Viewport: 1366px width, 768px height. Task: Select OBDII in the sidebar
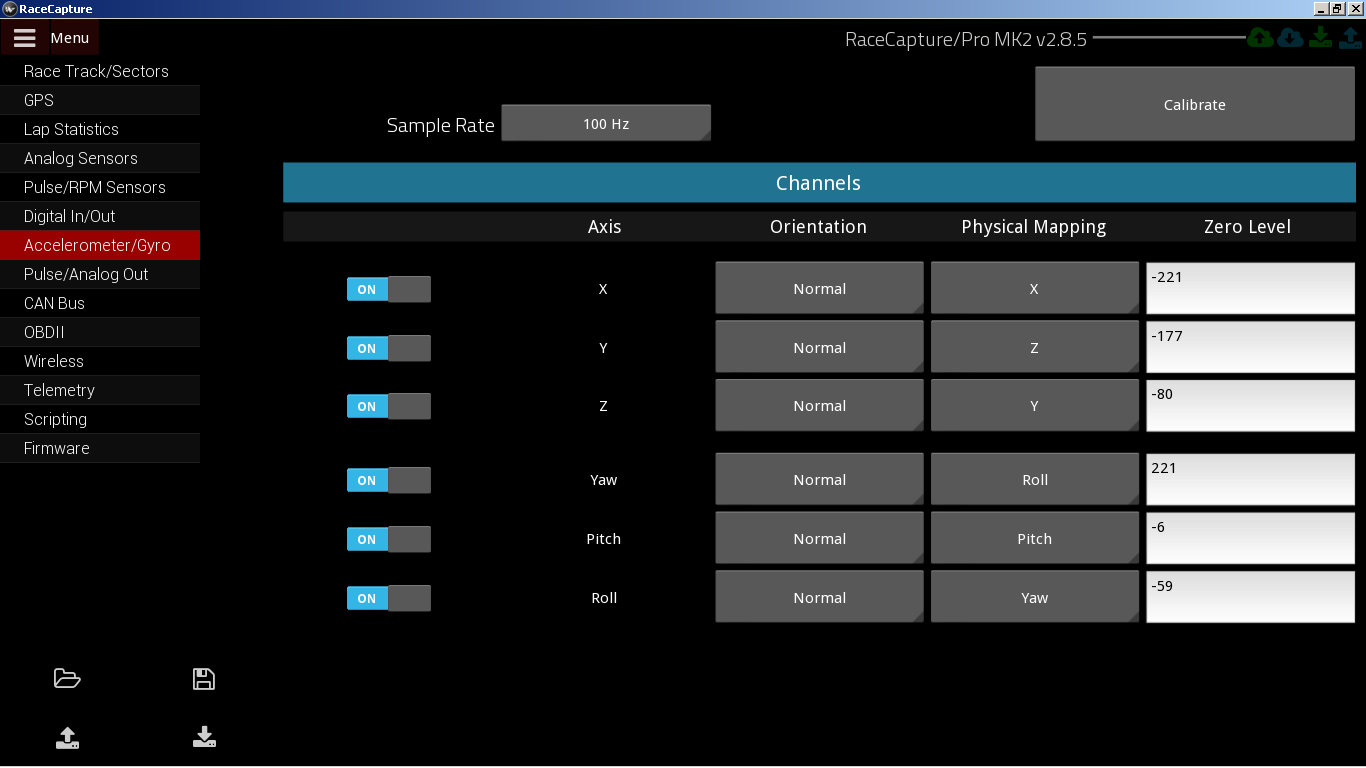point(100,332)
